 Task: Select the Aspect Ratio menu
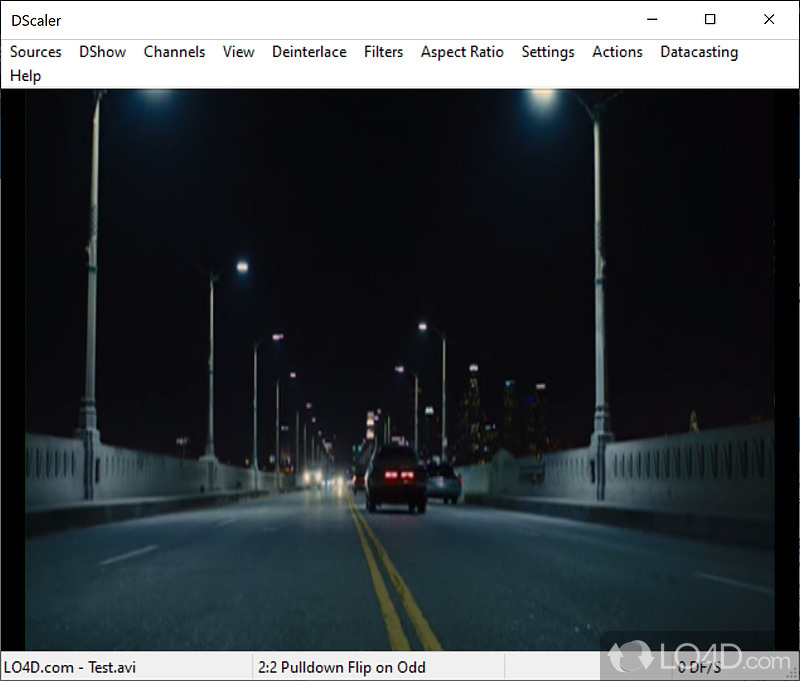(x=462, y=52)
